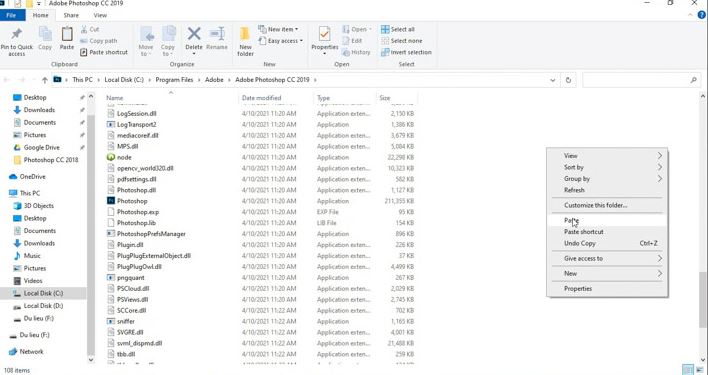This screenshot has width=708, height=375.
Task: Sort by the Type column header
Action: (323, 98)
